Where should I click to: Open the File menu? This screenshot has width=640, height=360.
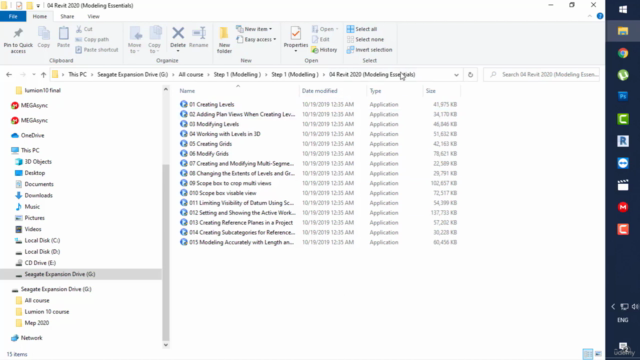[x=13, y=16]
